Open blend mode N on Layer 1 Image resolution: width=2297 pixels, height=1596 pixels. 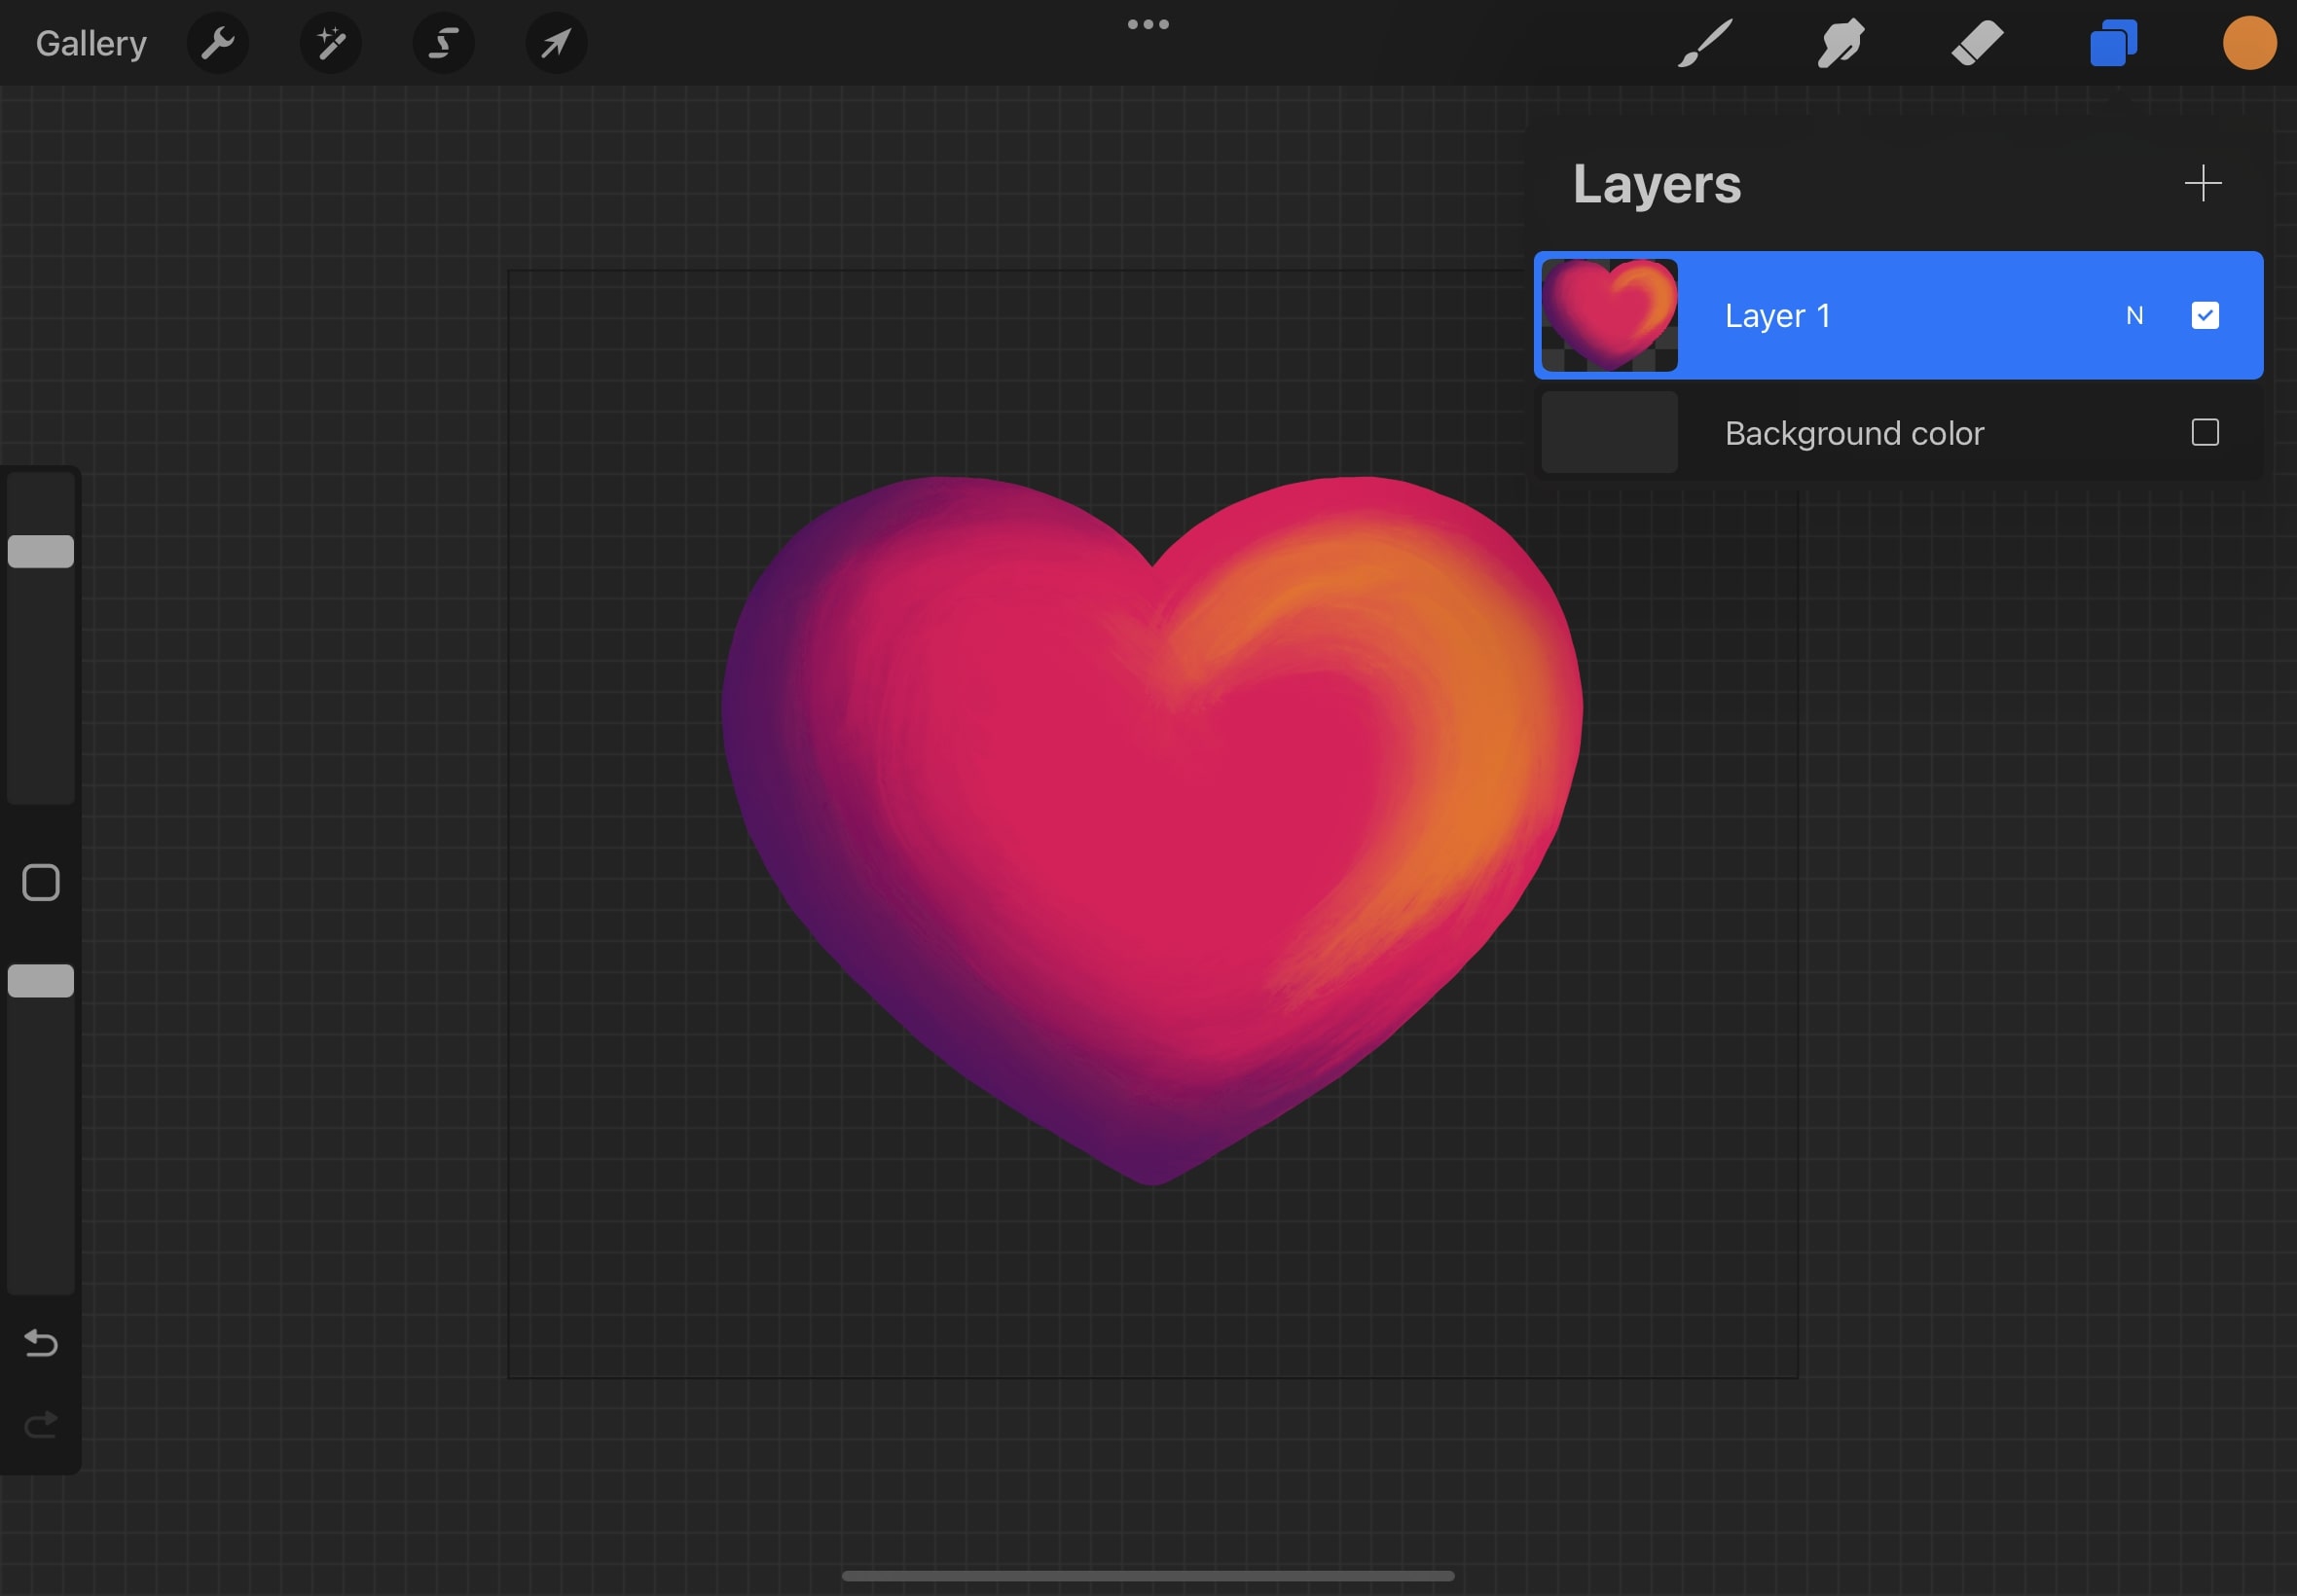tap(2134, 316)
